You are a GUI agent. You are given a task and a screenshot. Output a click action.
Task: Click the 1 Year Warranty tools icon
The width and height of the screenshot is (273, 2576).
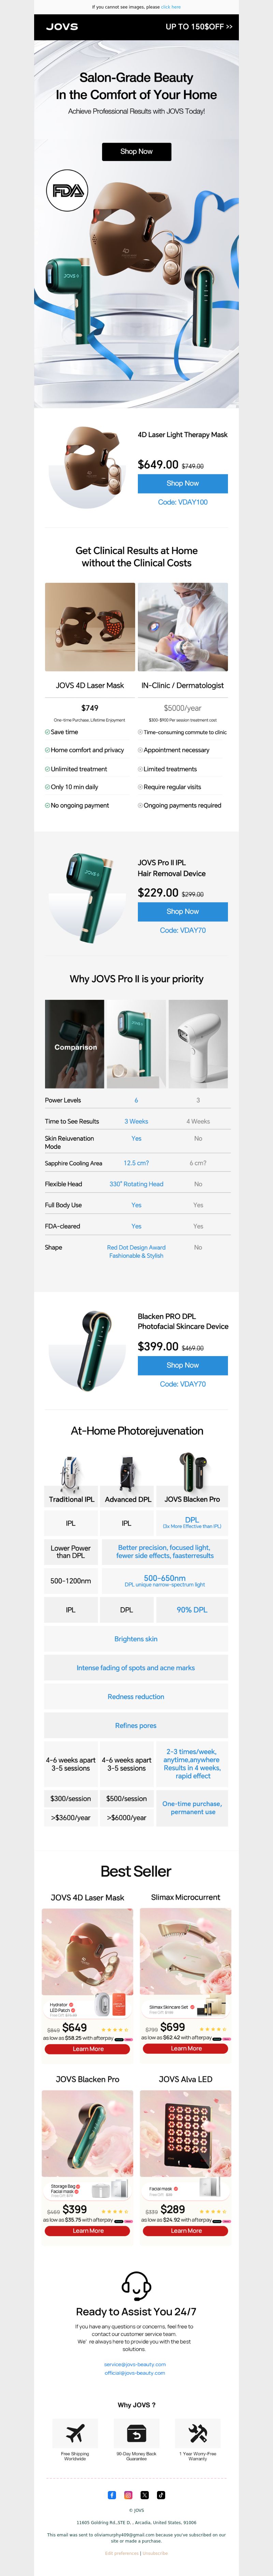pos(198,2432)
